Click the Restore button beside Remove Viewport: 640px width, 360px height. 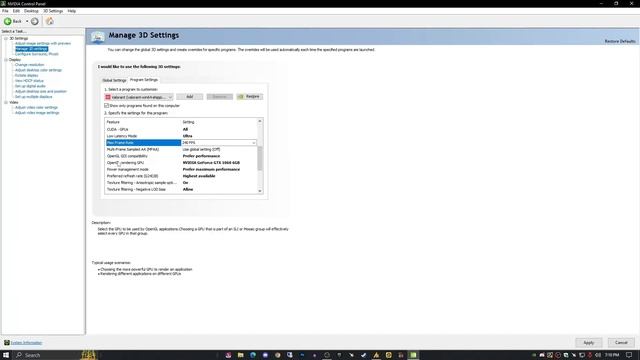[249, 97]
